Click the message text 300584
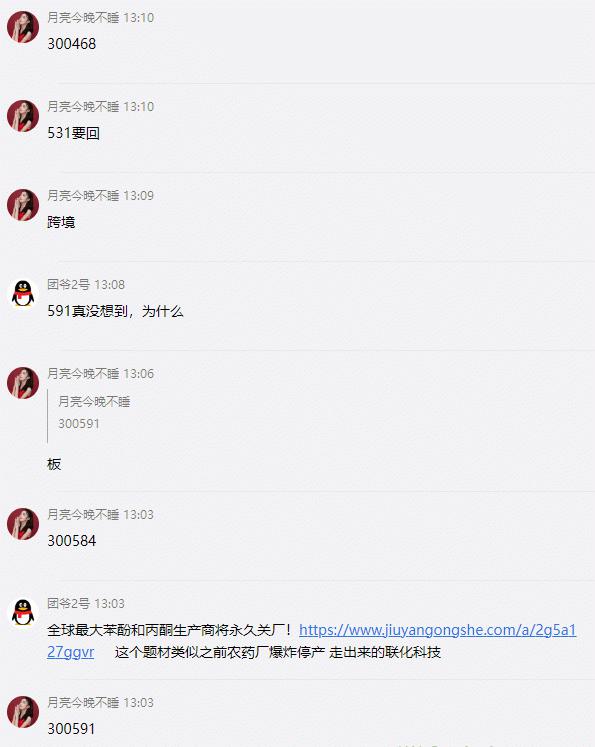The height and width of the screenshot is (747, 595). [x=71, y=541]
